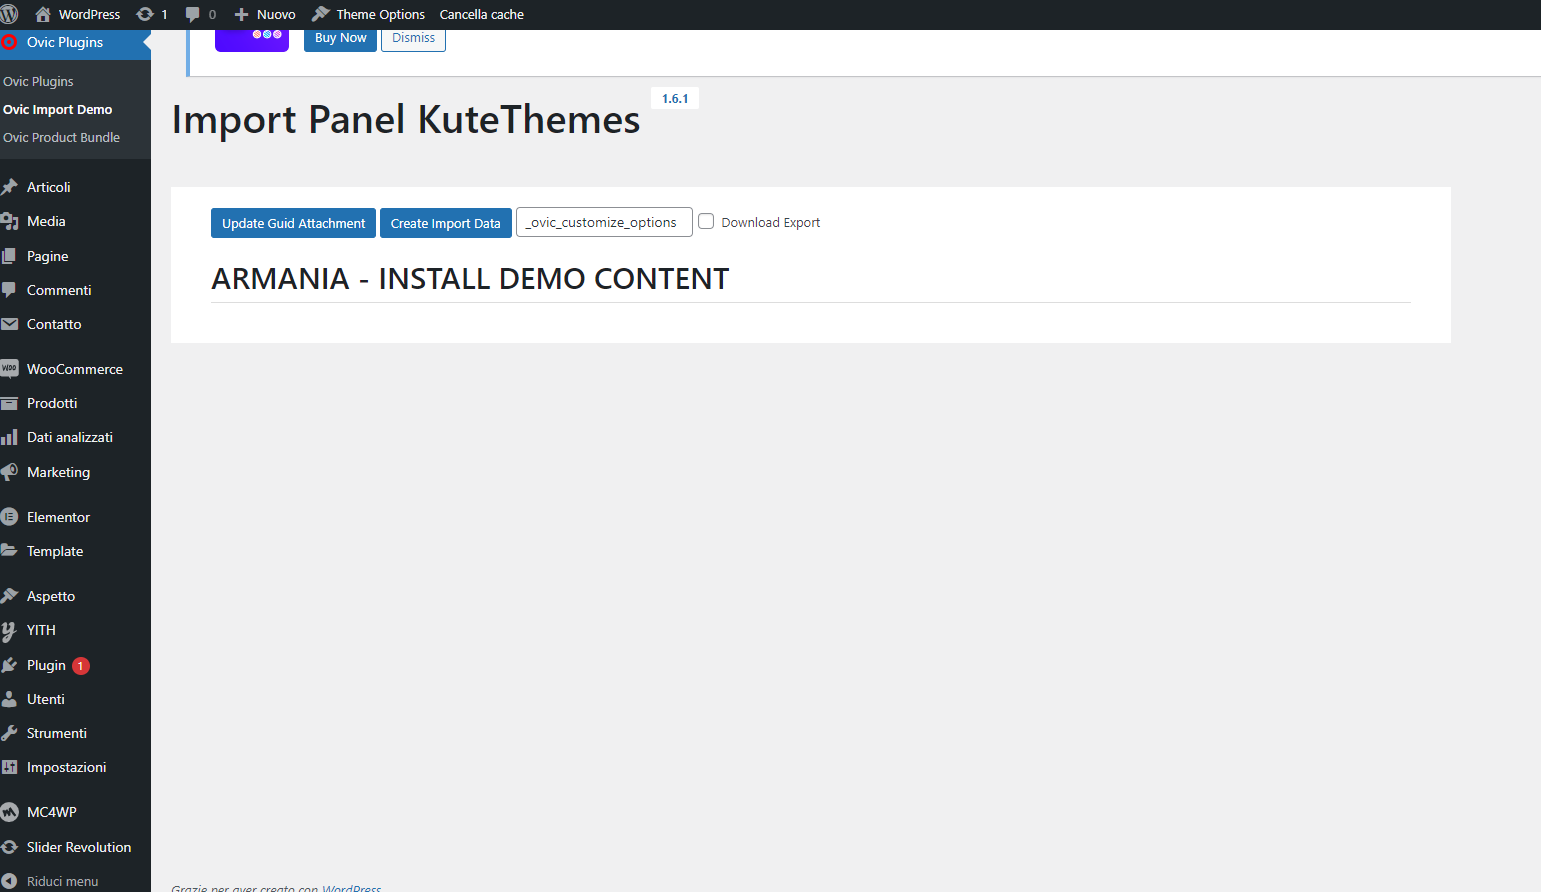Click the Utenti user icon in sidebar
This screenshot has width=1541, height=892.
[x=9, y=699]
